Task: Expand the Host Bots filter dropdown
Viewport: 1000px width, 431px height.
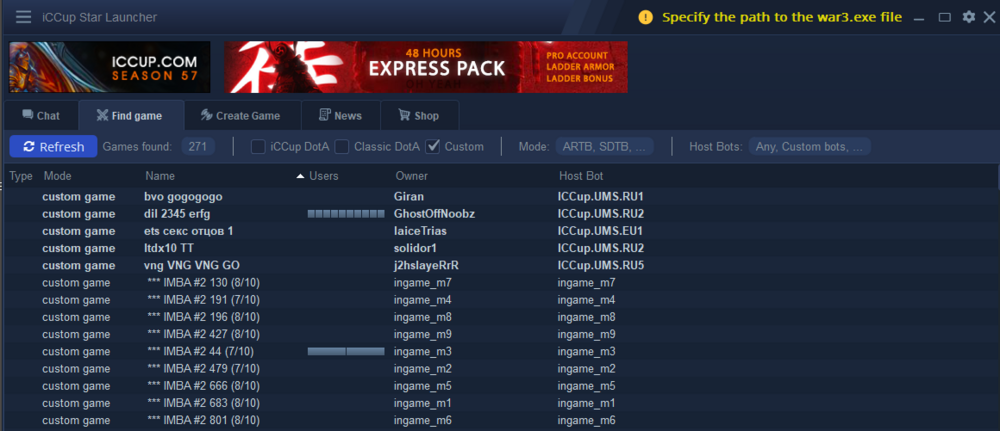Action: click(x=809, y=147)
